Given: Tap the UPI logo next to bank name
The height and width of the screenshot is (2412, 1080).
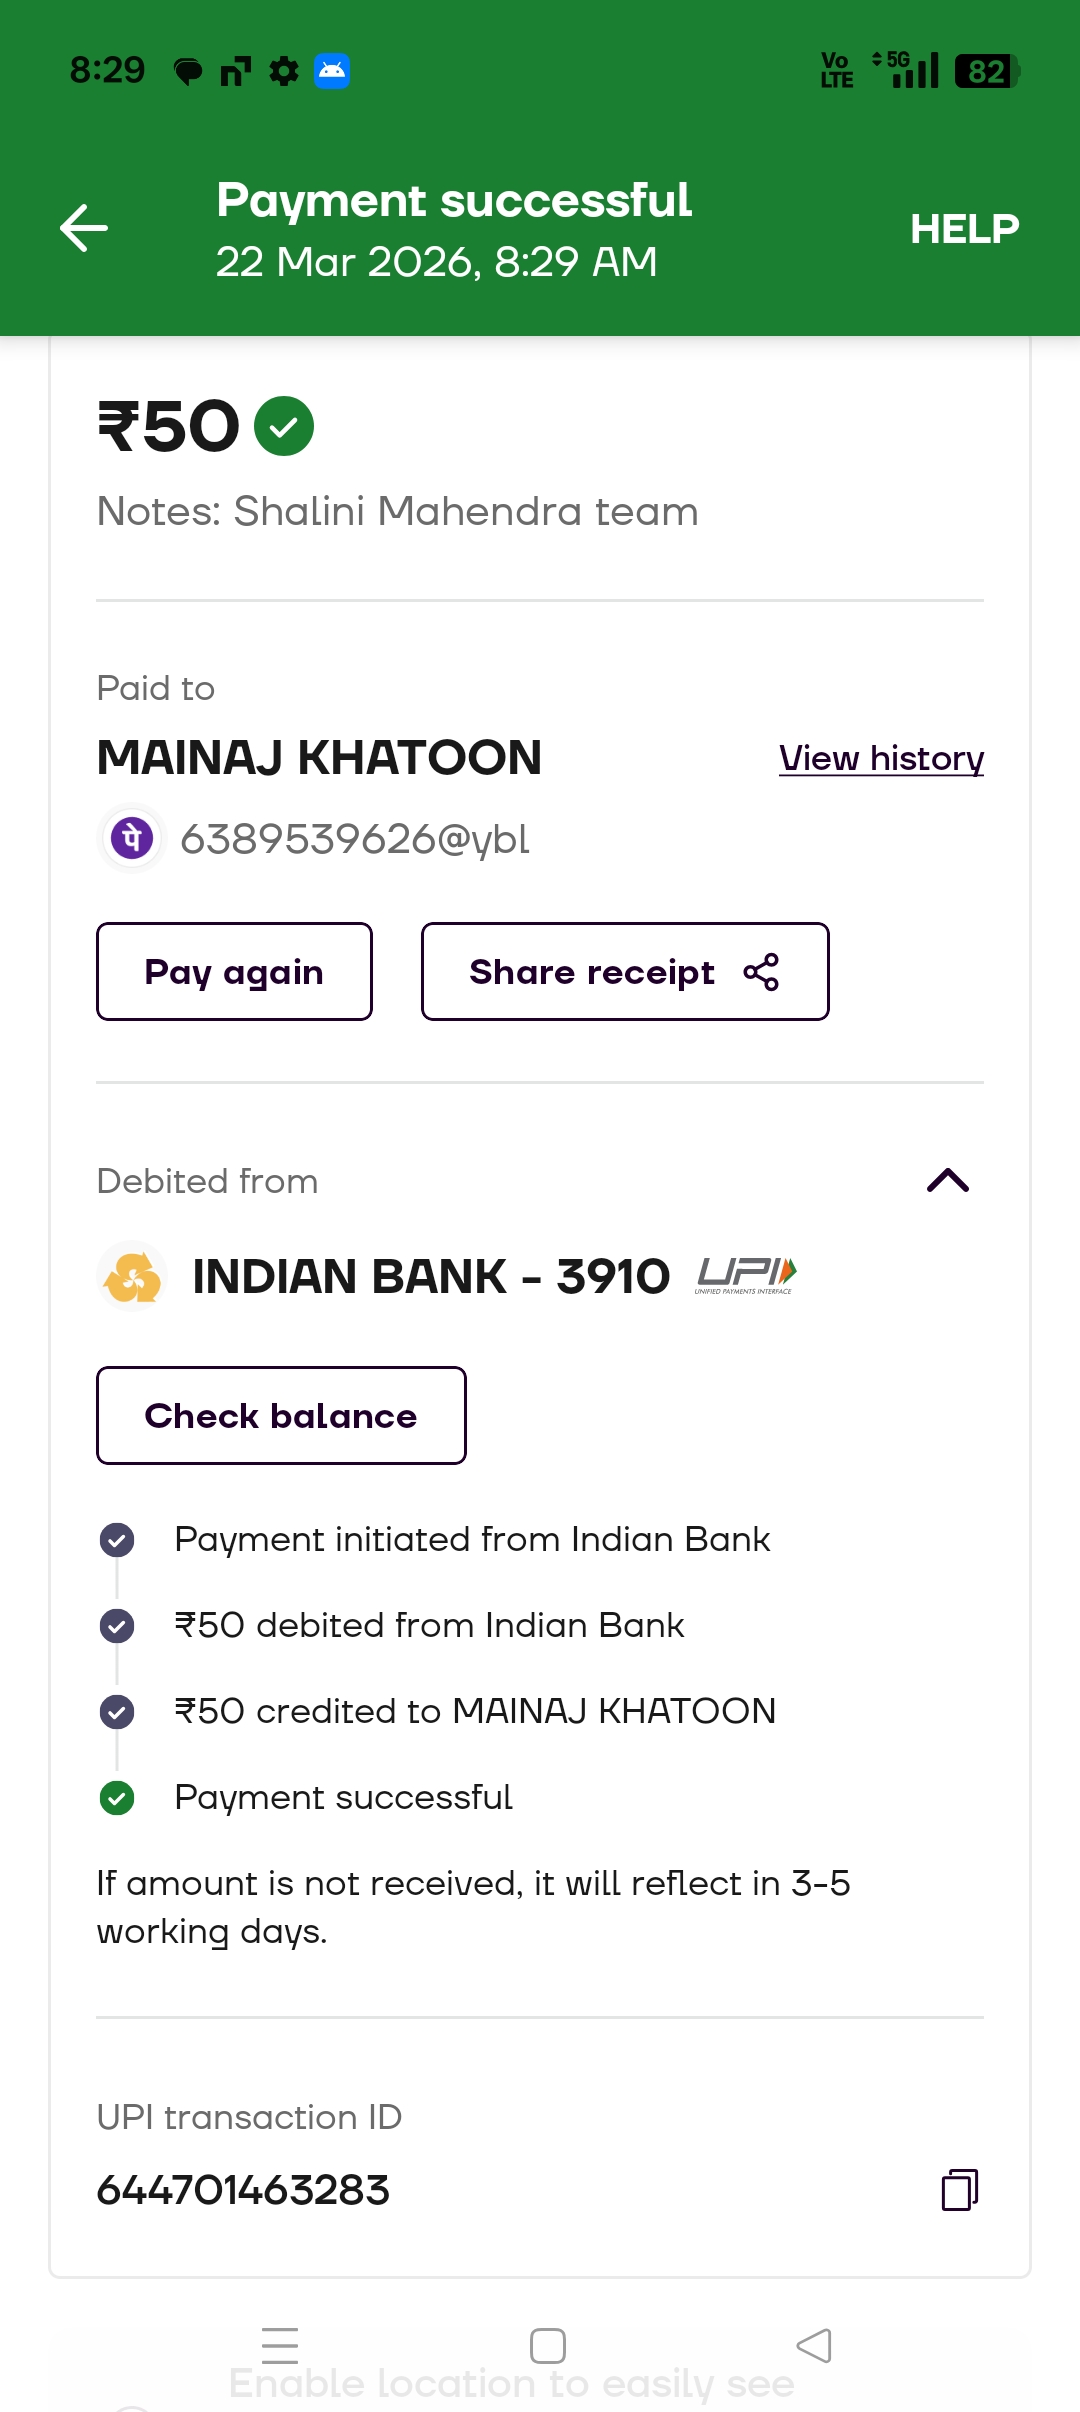Looking at the screenshot, I should click(746, 1275).
